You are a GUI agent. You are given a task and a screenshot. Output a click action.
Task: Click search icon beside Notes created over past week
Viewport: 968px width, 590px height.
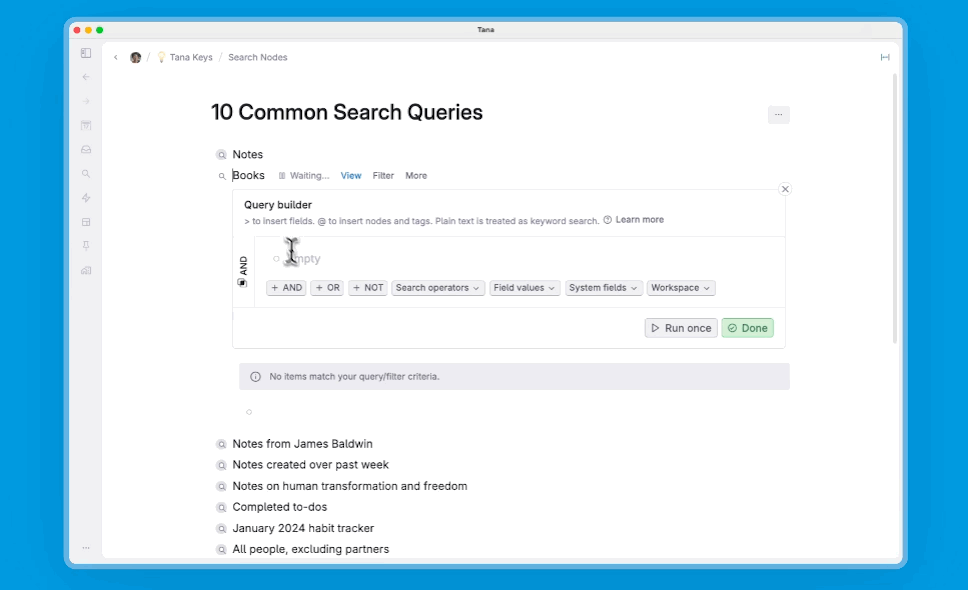tap(222, 465)
